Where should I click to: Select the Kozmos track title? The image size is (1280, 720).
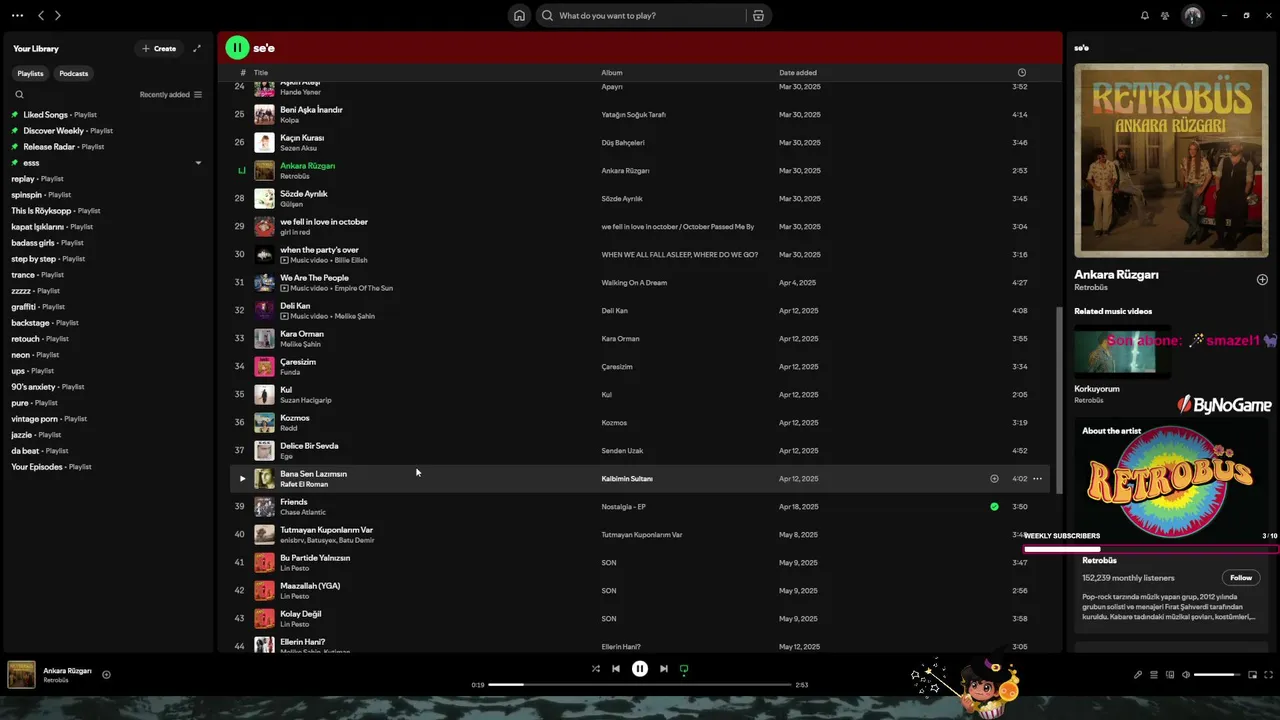coord(295,418)
